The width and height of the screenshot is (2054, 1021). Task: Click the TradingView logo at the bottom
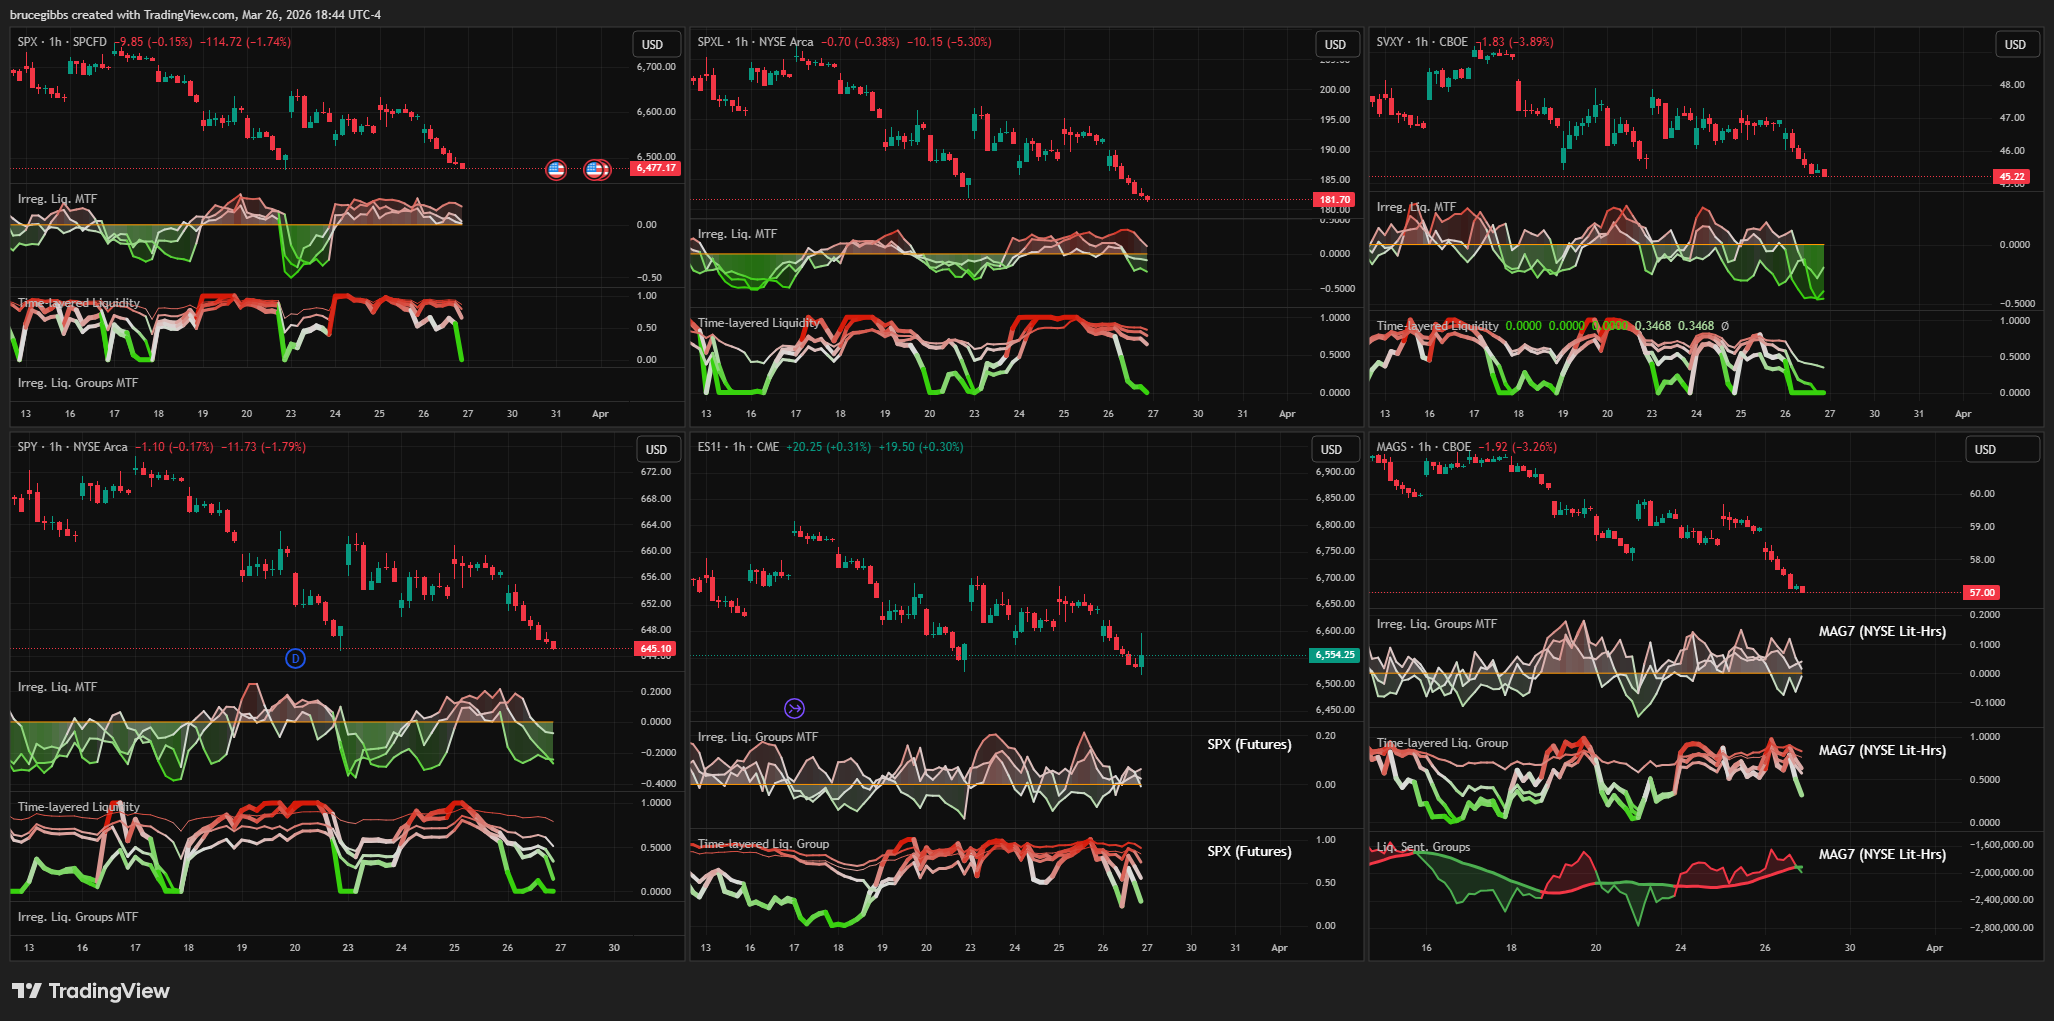pyautogui.click(x=91, y=991)
